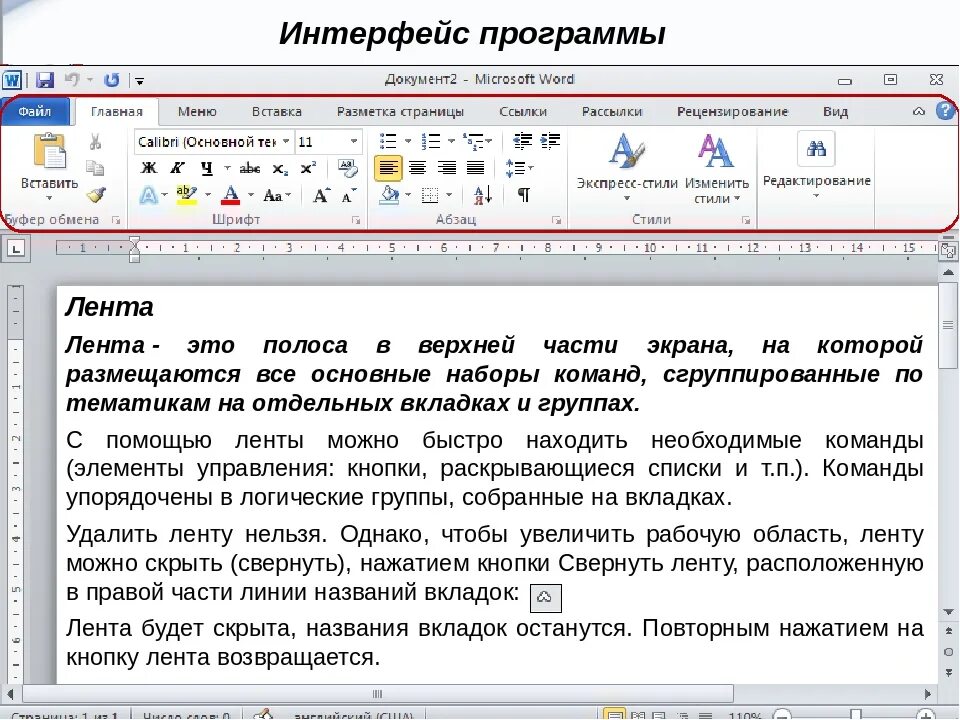Align text left (highlighted button)

coord(388,168)
